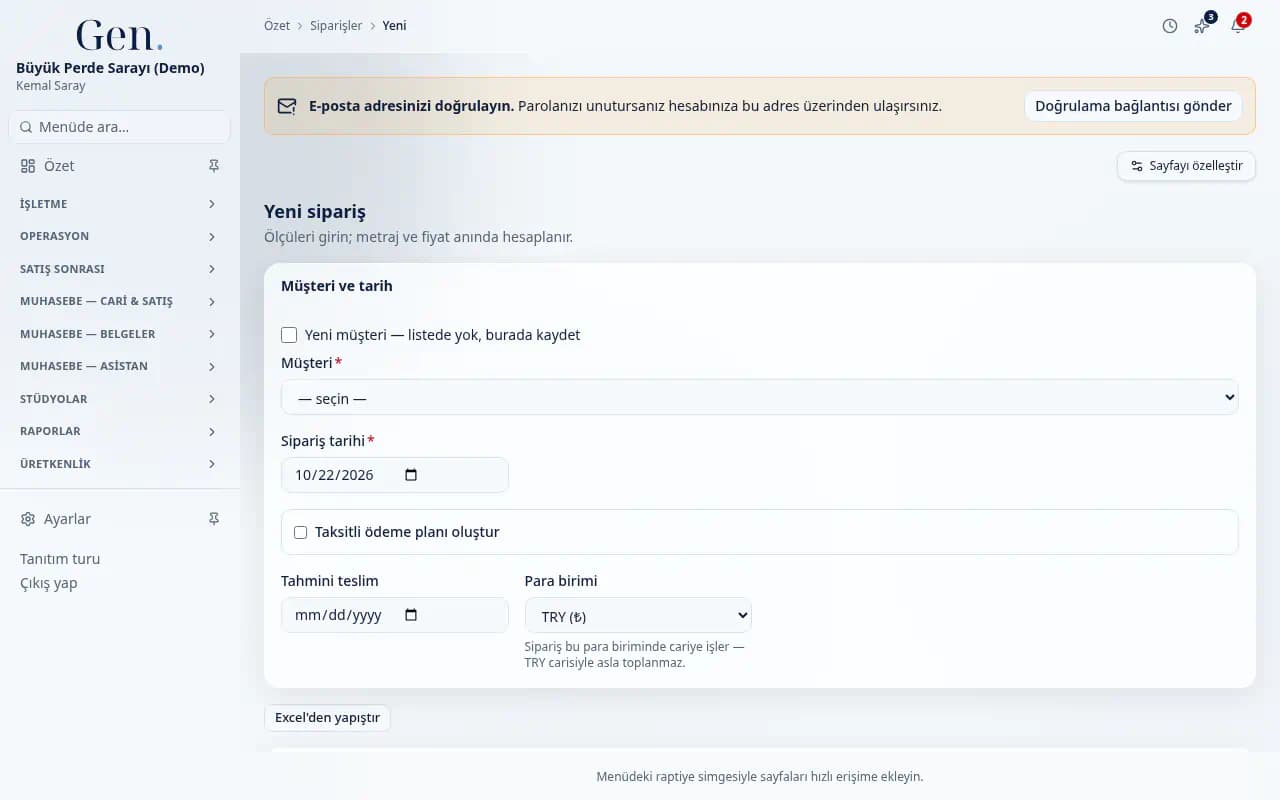Click the Sayfayı özelleştir button

click(1186, 166)
